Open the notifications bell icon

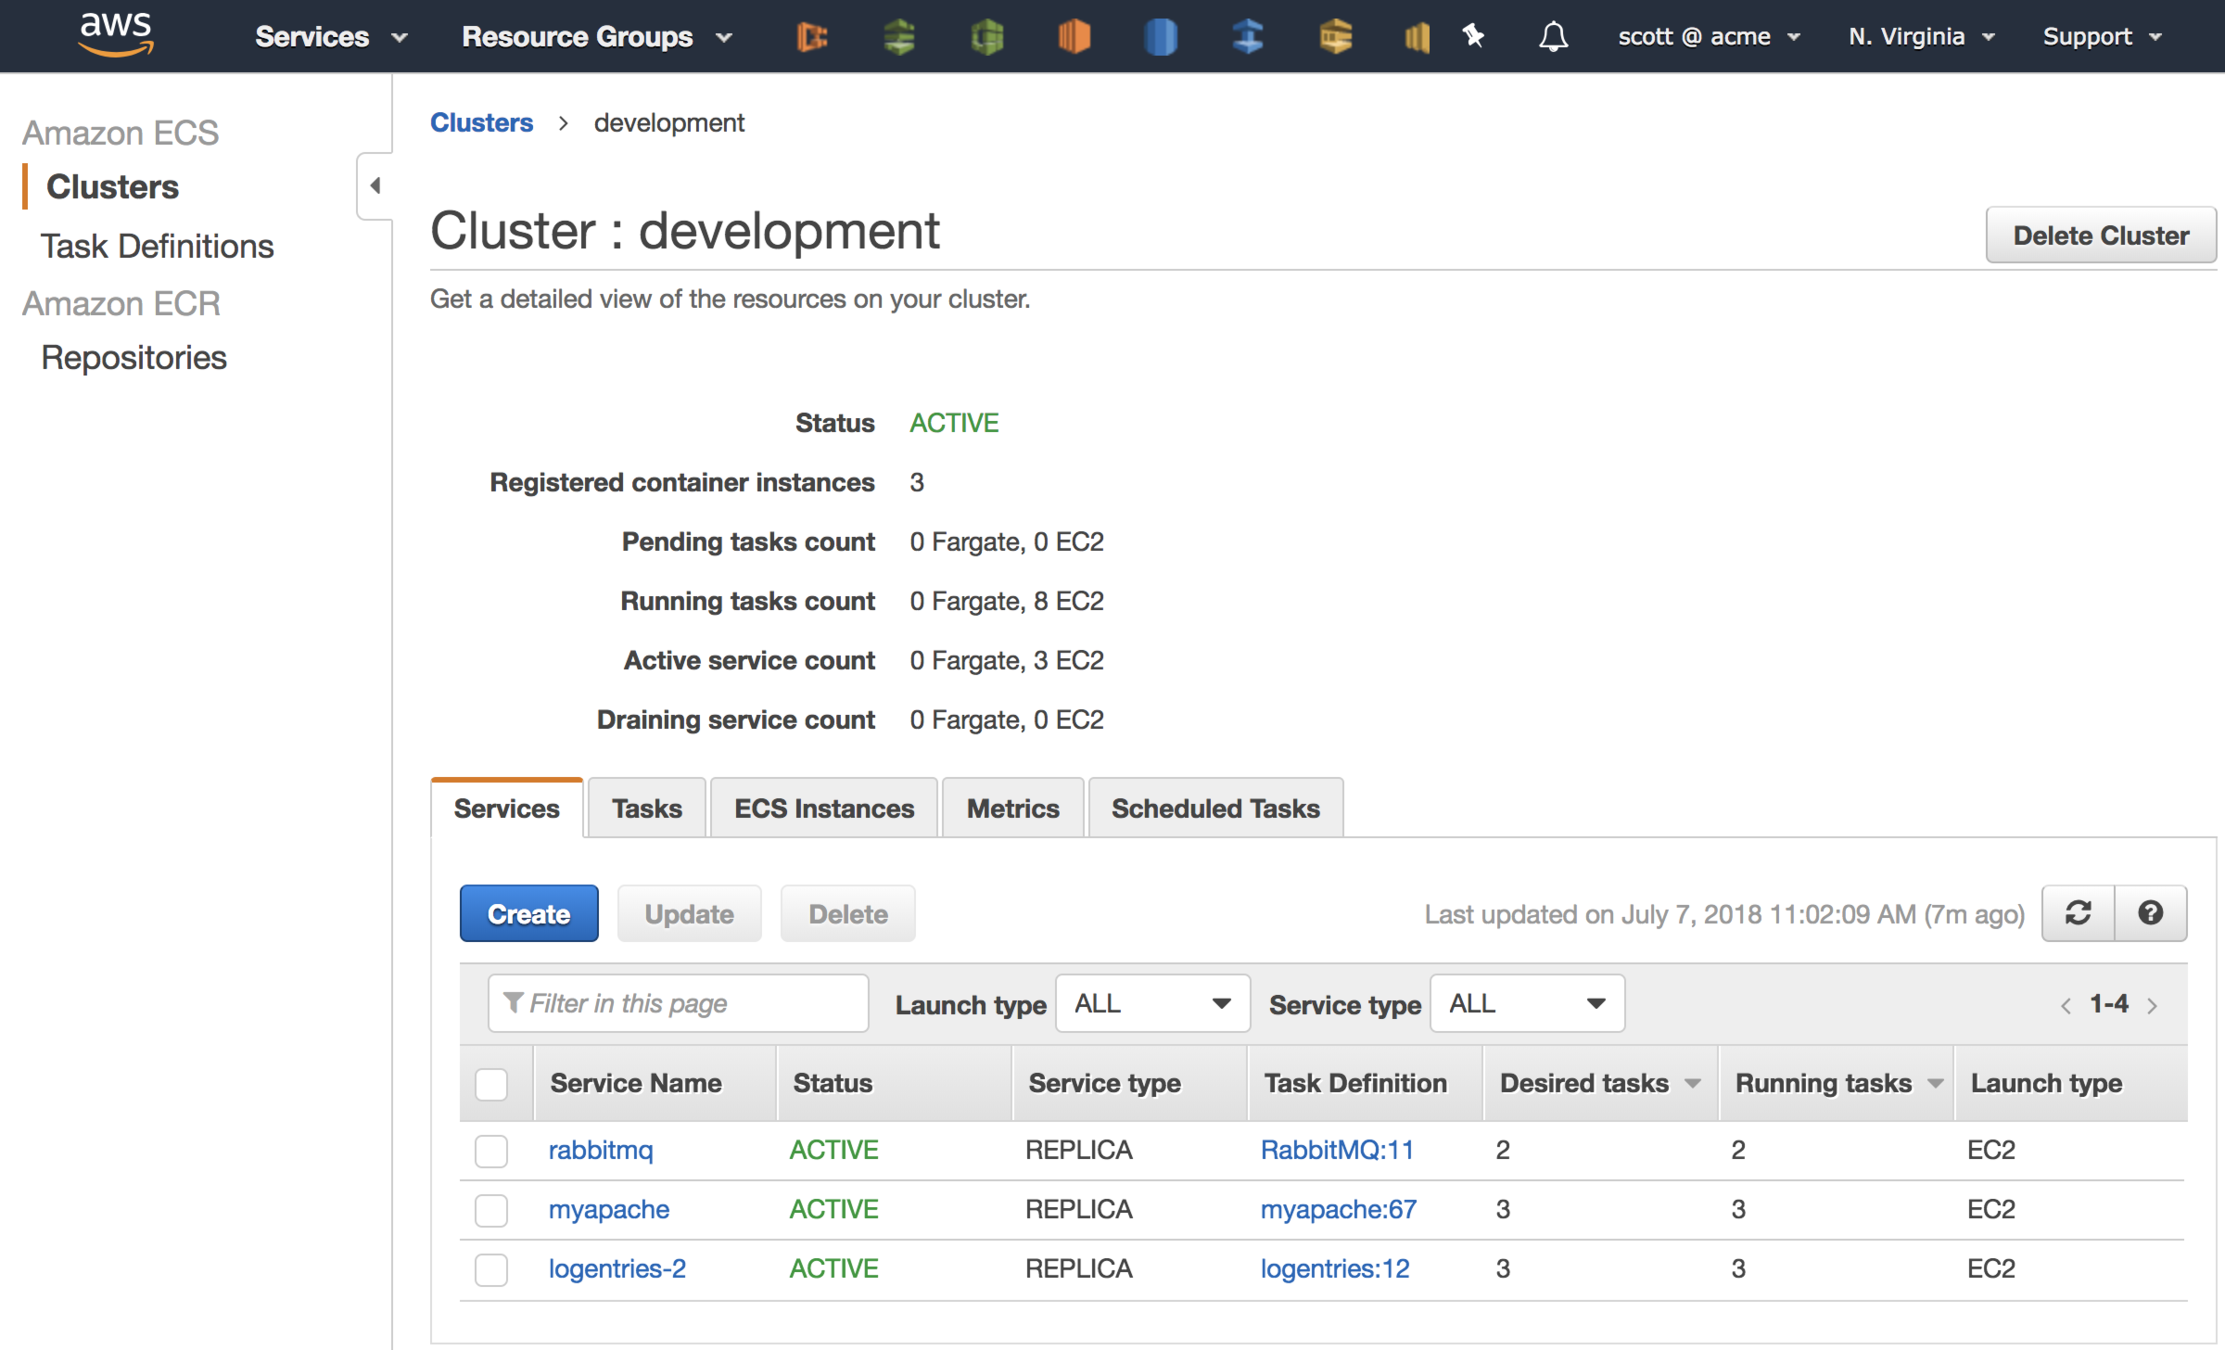(x=1552, y=37)
